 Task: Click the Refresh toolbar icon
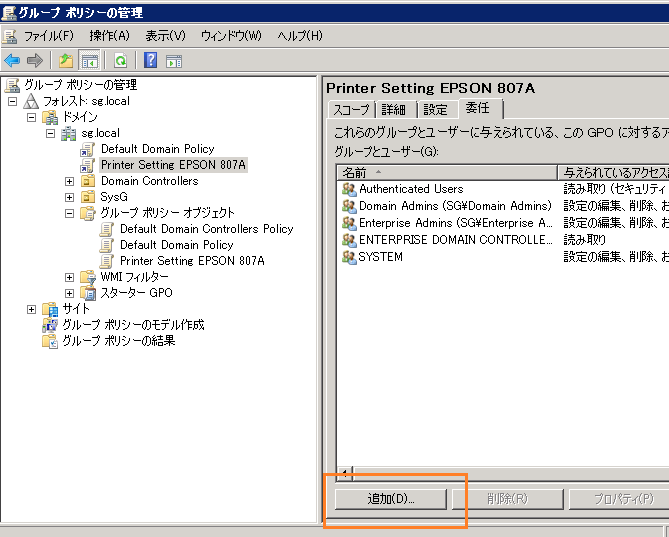tap(121, 61)
